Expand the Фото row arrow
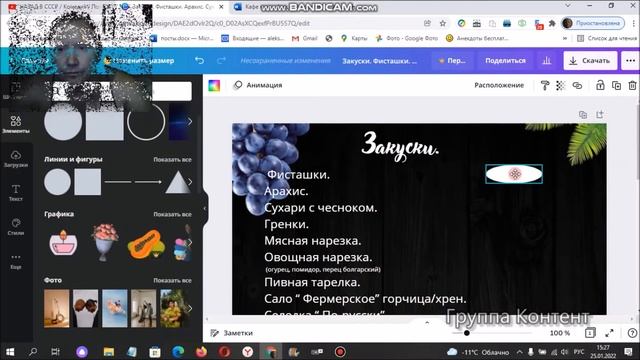The image size is (640, 360). [190, 309]
